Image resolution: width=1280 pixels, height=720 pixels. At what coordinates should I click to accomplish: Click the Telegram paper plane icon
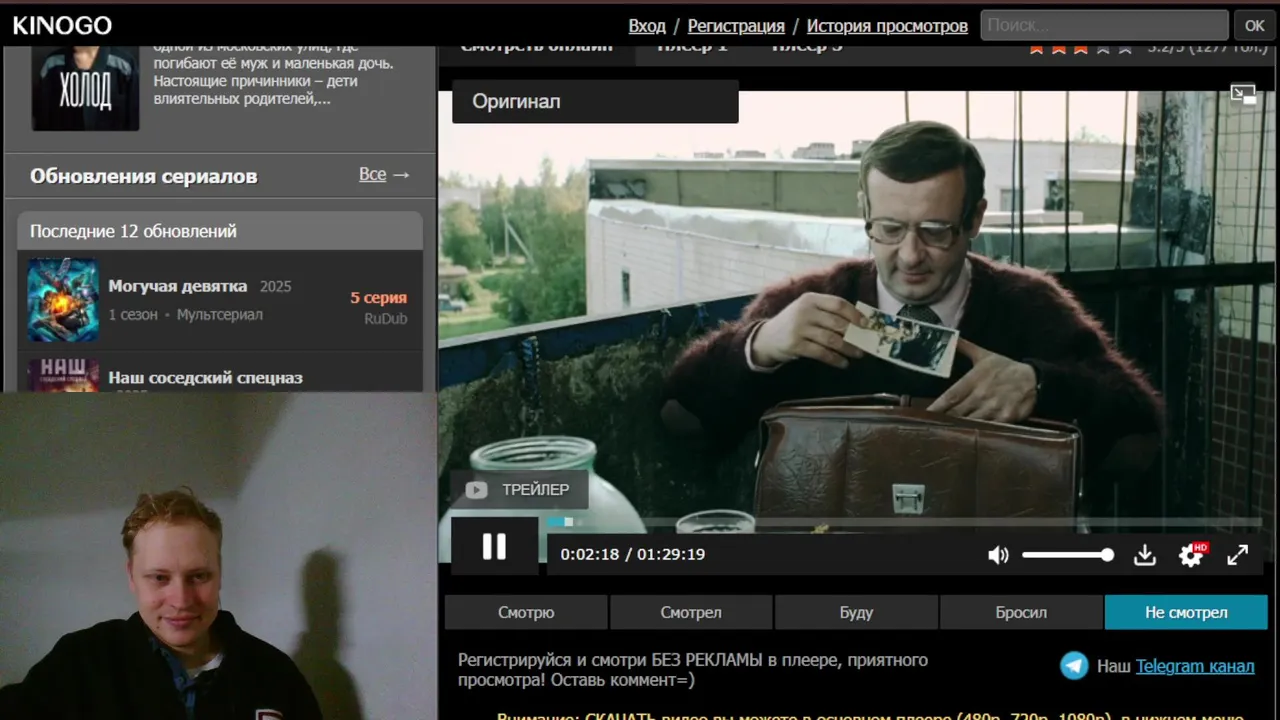(x=1074, y=666)
